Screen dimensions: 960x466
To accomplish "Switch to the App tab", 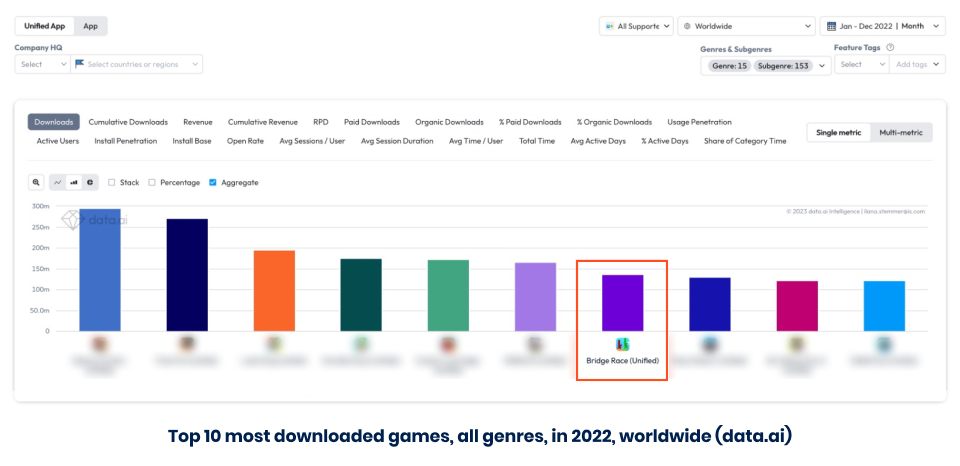I will point(91,26).
